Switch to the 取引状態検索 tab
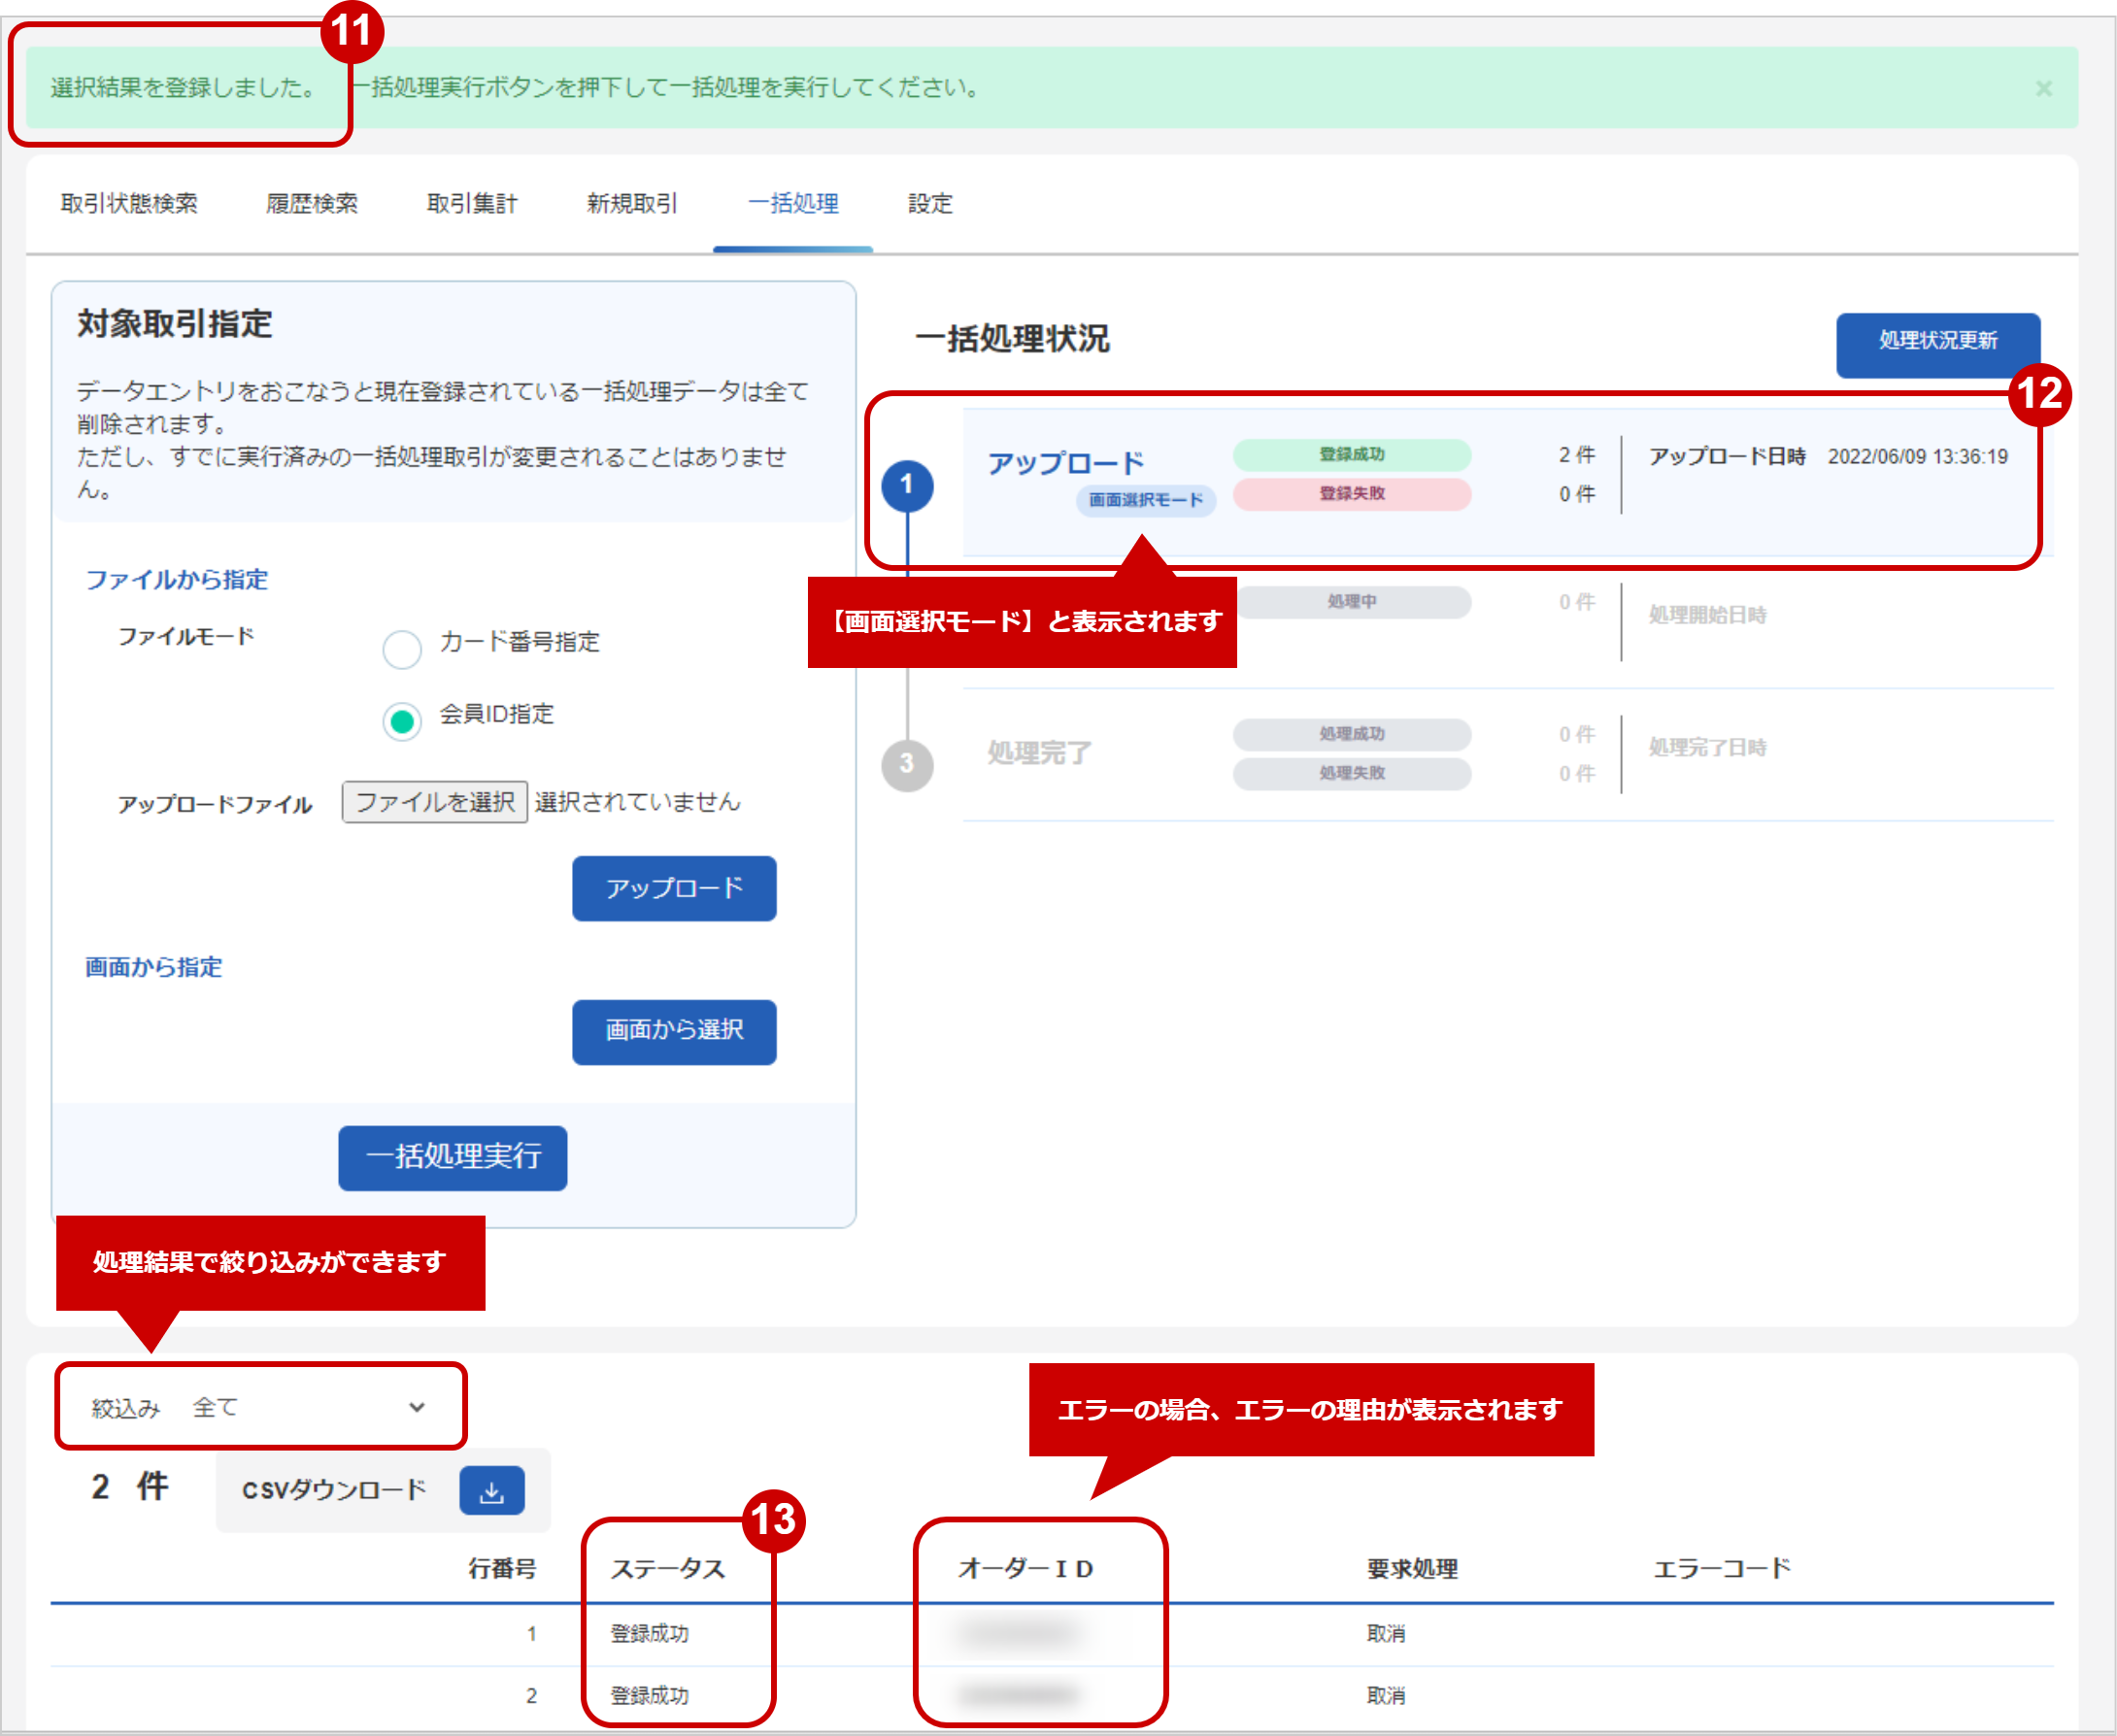 (129, 203)
